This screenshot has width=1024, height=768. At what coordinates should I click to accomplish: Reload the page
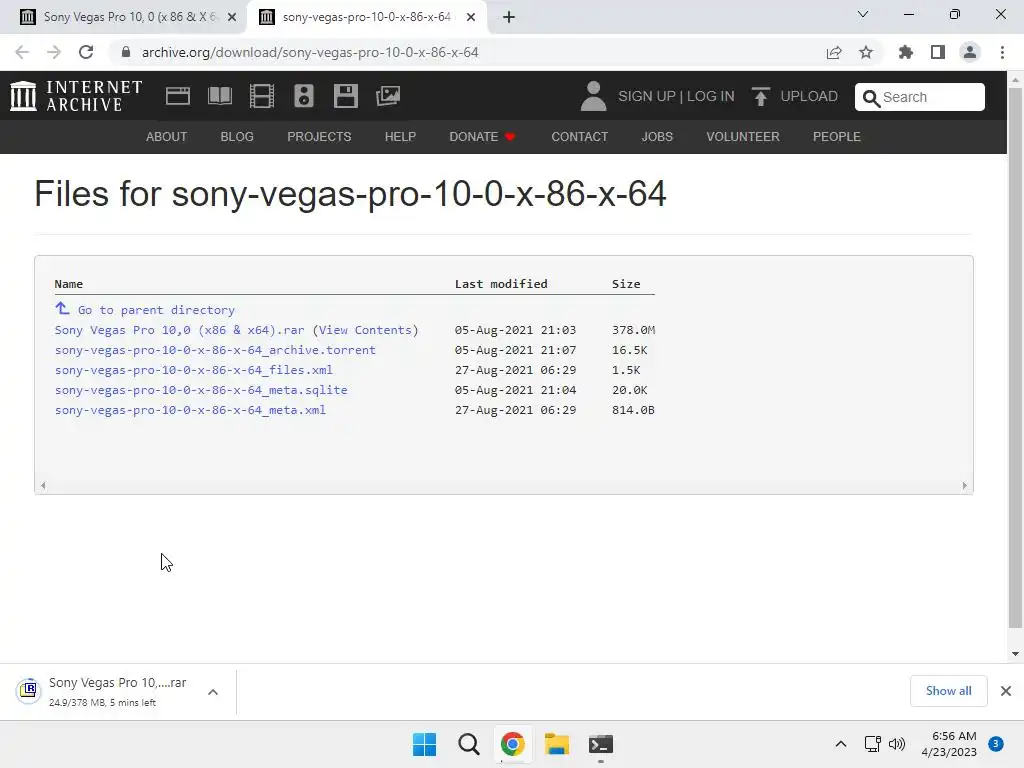86,52
